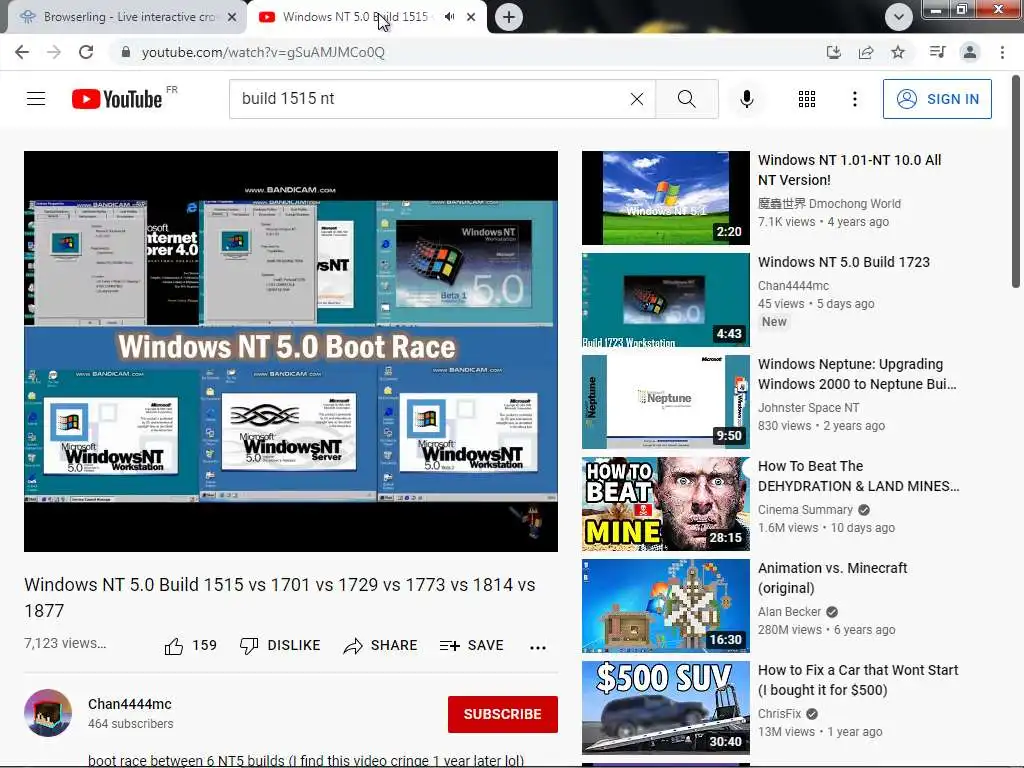Open the media control icon in Chrome toolbar
The width and height of the screenshot is (1024, 768).
(x=937, y=52)
